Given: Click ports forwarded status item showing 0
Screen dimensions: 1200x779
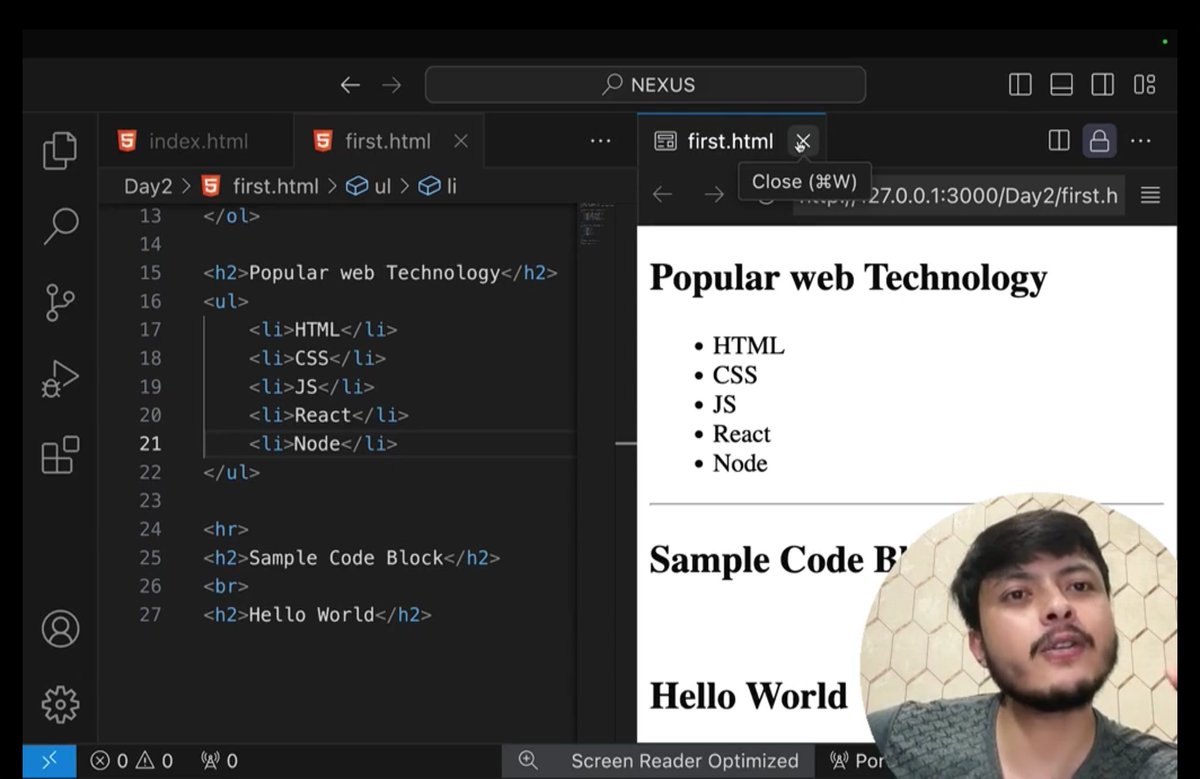Looking at the screenshot, I should click(219, 761).
